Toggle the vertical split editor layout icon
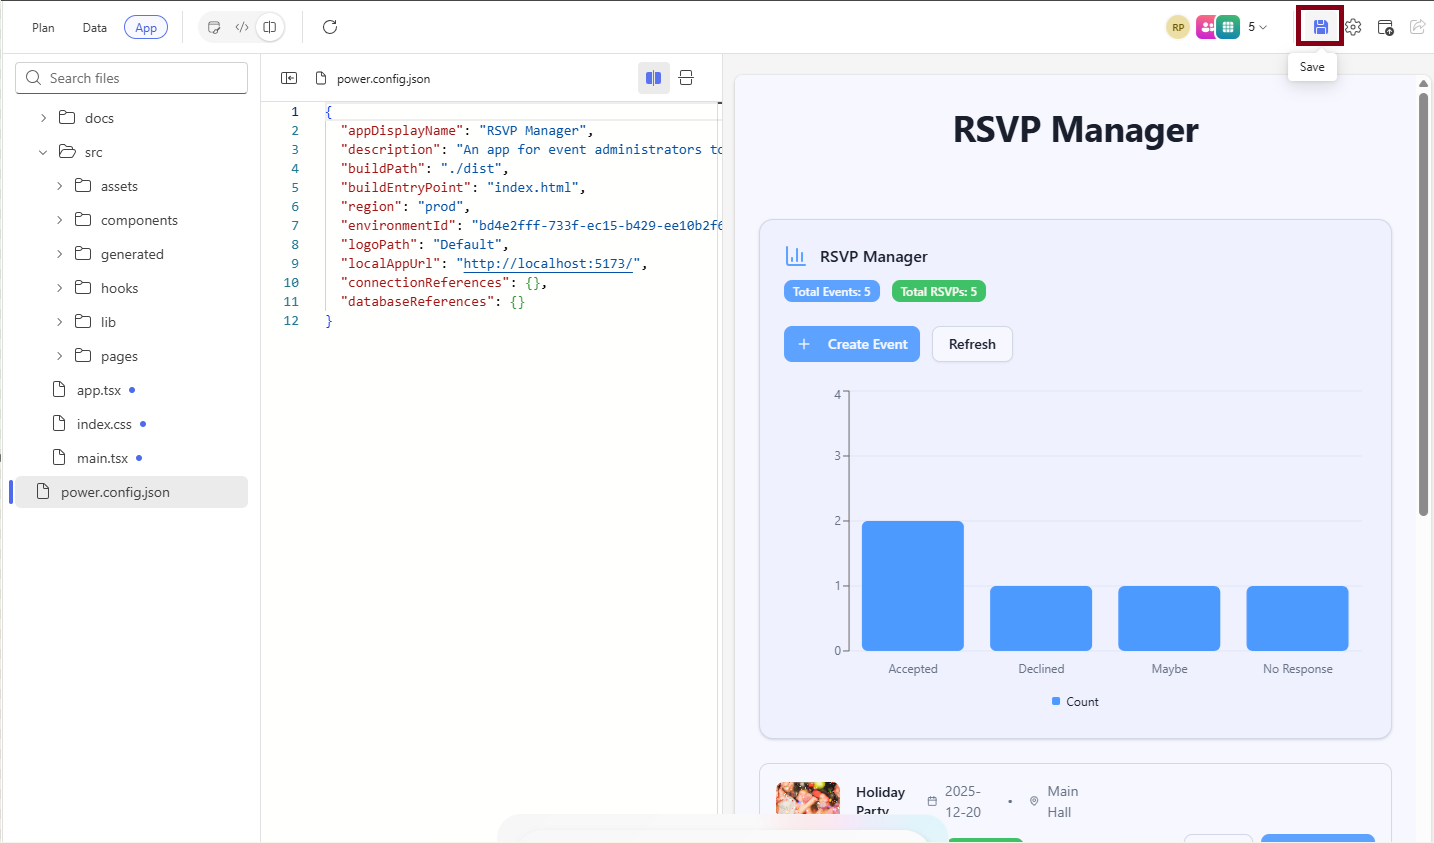The image size is (1434, 843). pyautogui.click(x=654, y=77)
